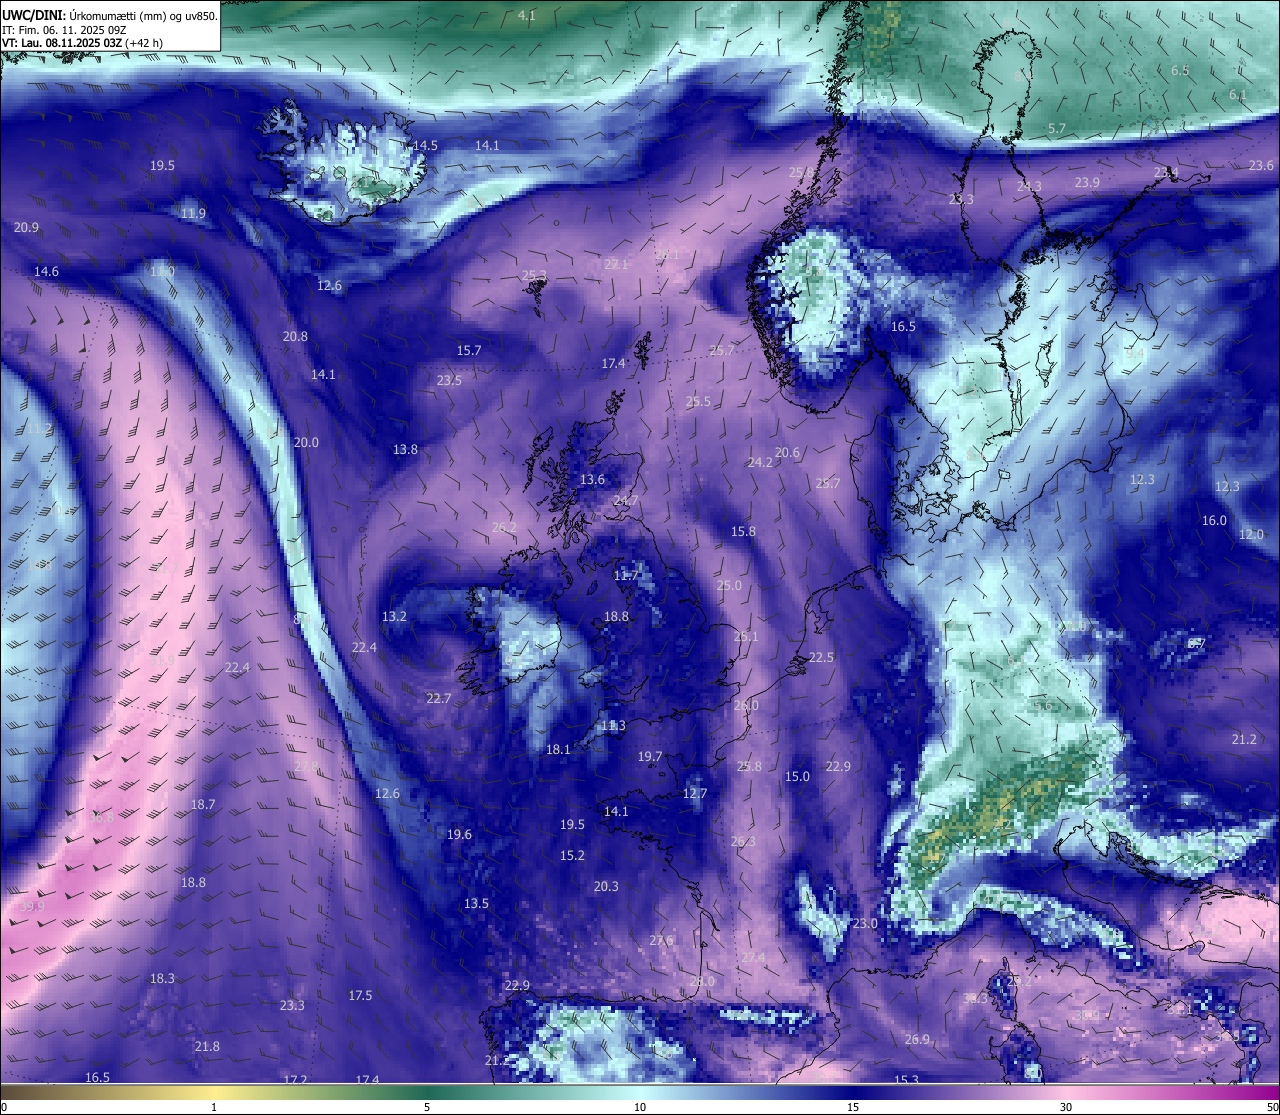Click the 15.7 value label
The width and height of the screenshot is (1280, 1115).
point(469,351)
